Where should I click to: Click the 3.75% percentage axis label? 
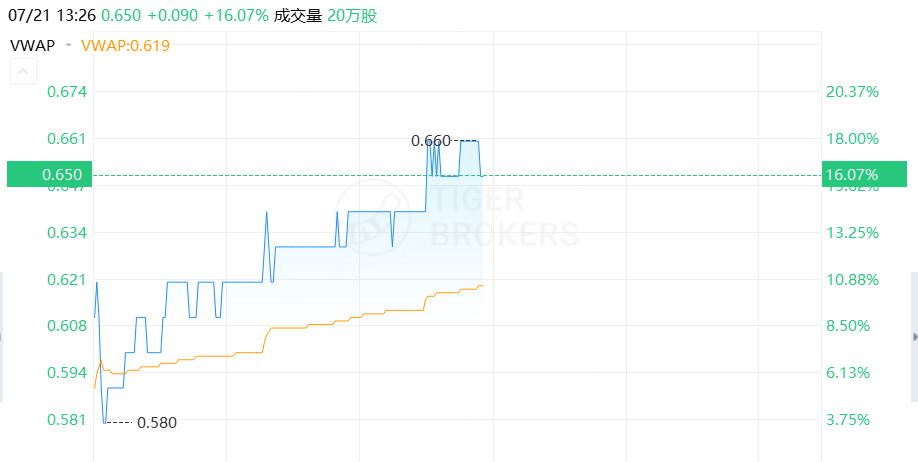pos(848,420)
